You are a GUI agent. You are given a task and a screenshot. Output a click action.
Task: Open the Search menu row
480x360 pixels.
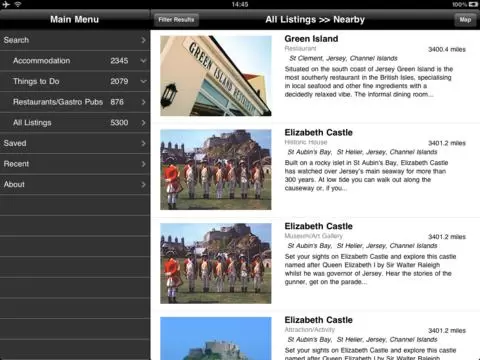[x=75, y=40]
